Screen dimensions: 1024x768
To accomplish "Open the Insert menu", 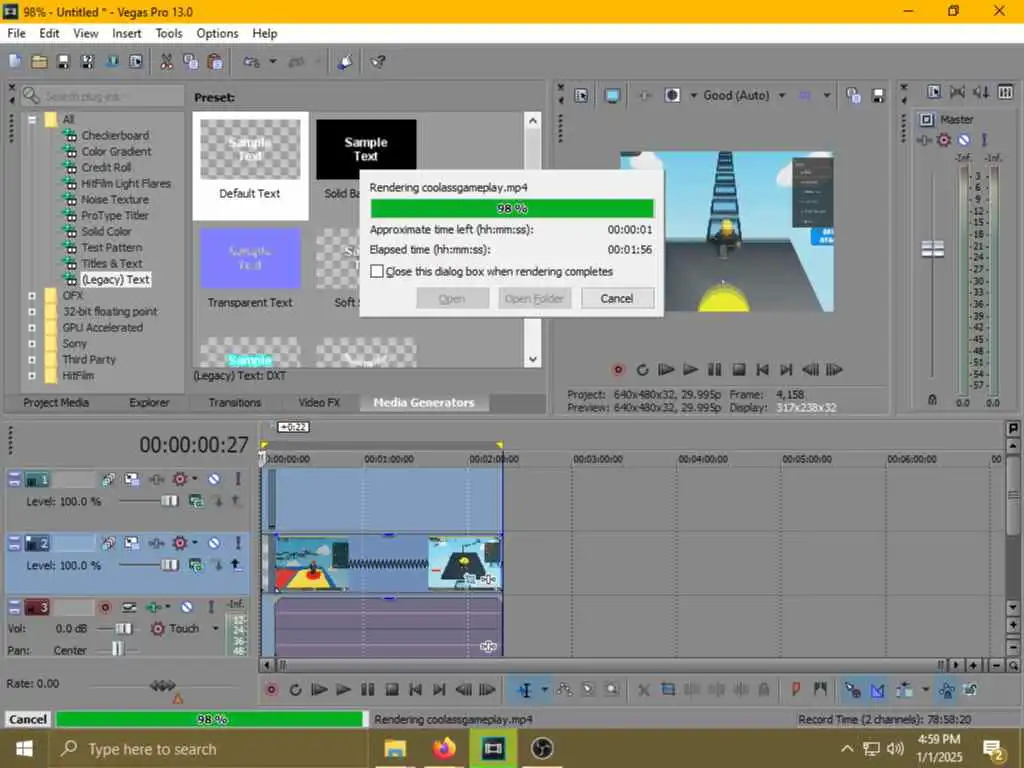I will [127, 33].
